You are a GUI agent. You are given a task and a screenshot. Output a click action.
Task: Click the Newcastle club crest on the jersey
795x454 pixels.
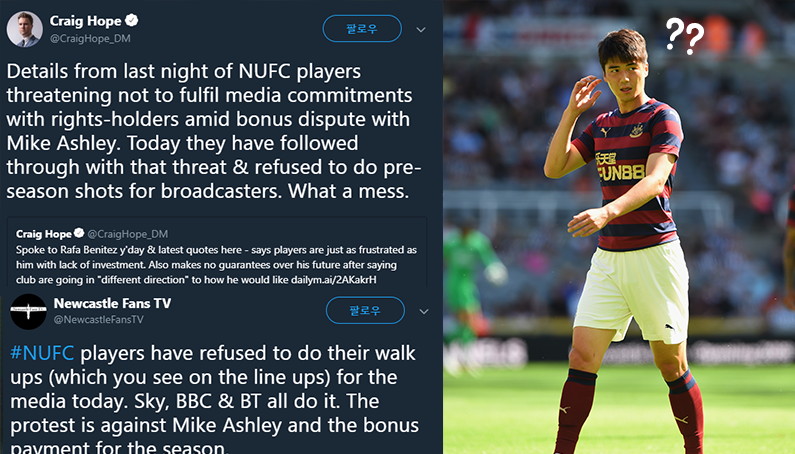(636, 130)
